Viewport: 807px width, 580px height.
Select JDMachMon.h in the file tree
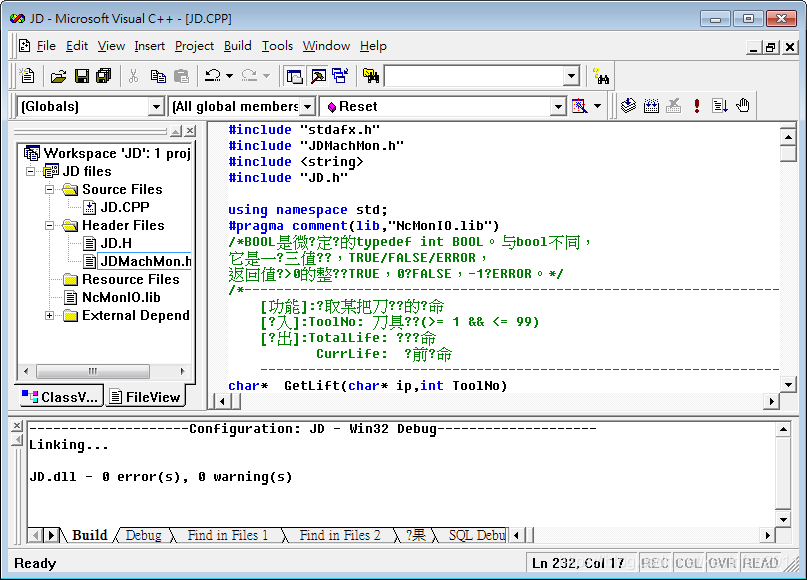pos(146,261)
